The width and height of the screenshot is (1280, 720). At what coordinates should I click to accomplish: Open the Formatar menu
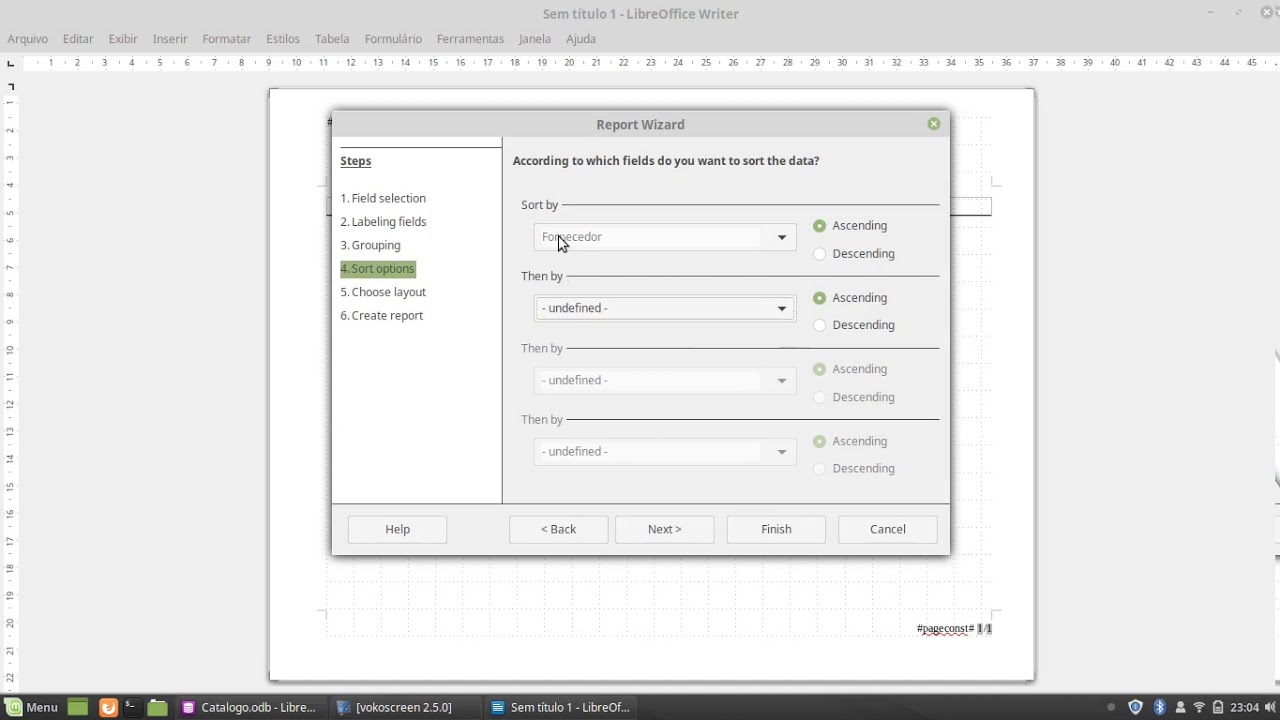point(227,39)
